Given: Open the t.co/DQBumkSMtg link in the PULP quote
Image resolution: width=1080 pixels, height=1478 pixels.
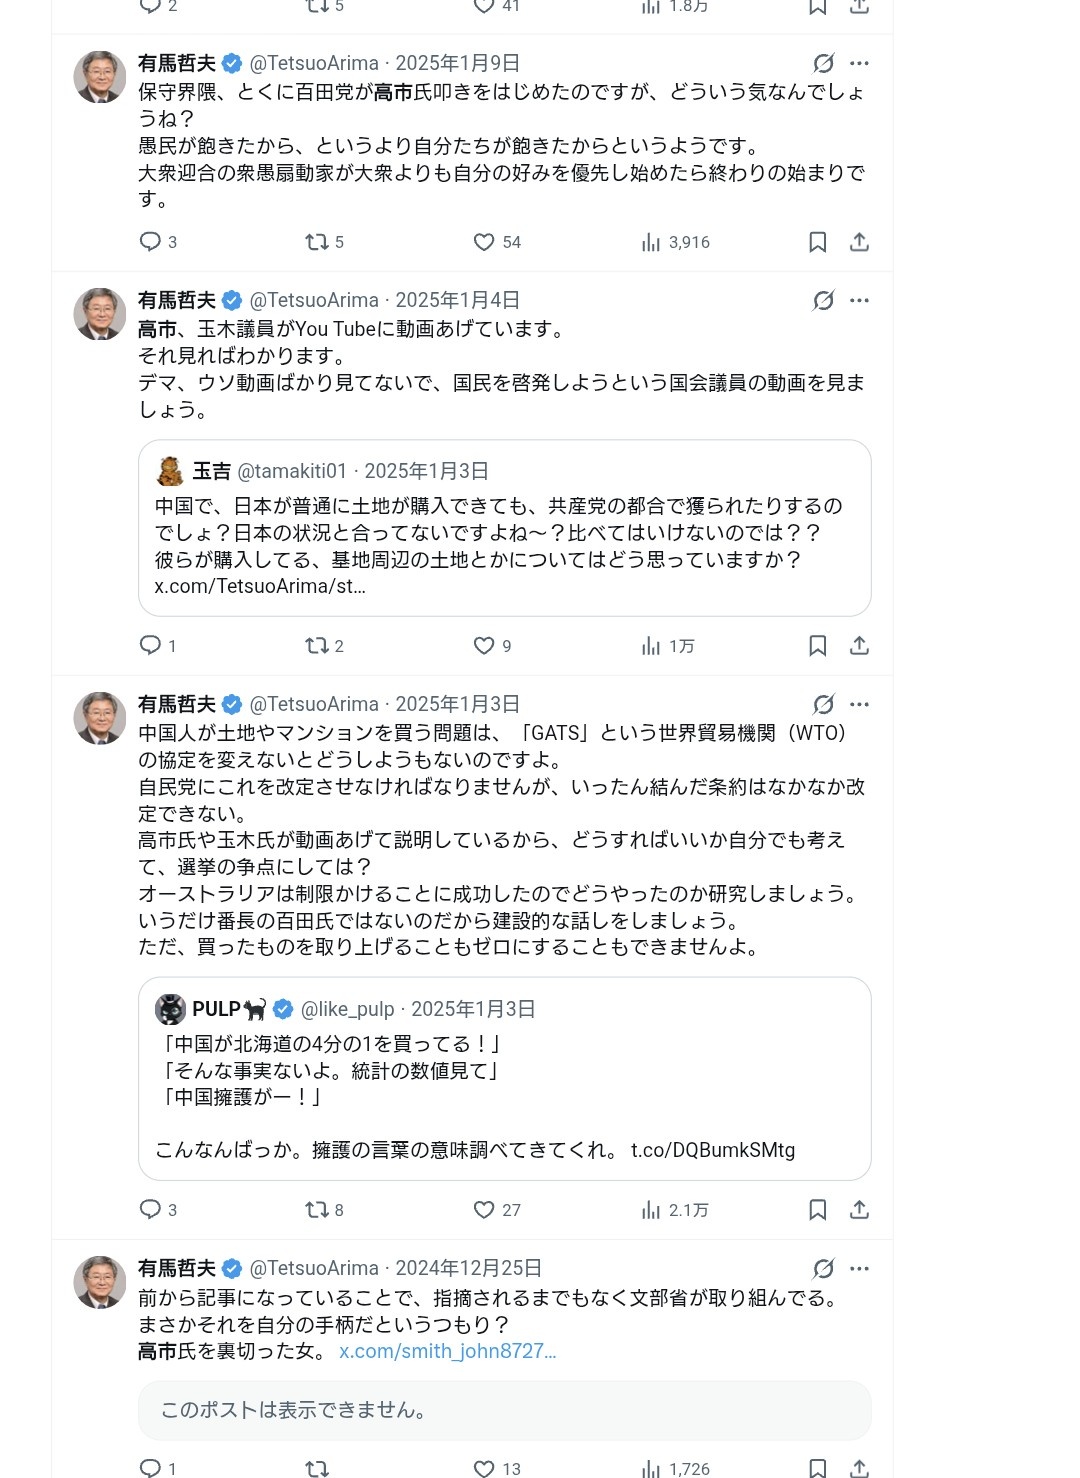Looking at the screenshot, I should 713,1150.
